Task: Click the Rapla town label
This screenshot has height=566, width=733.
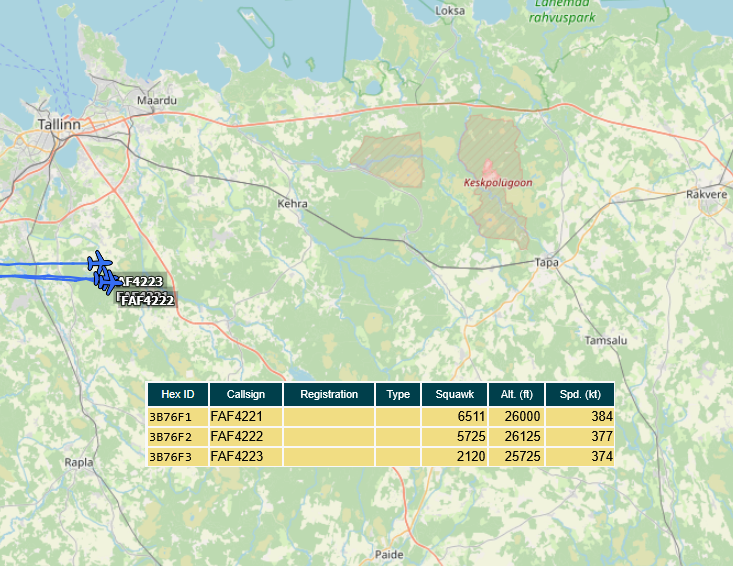Action: tap(79, 463)
